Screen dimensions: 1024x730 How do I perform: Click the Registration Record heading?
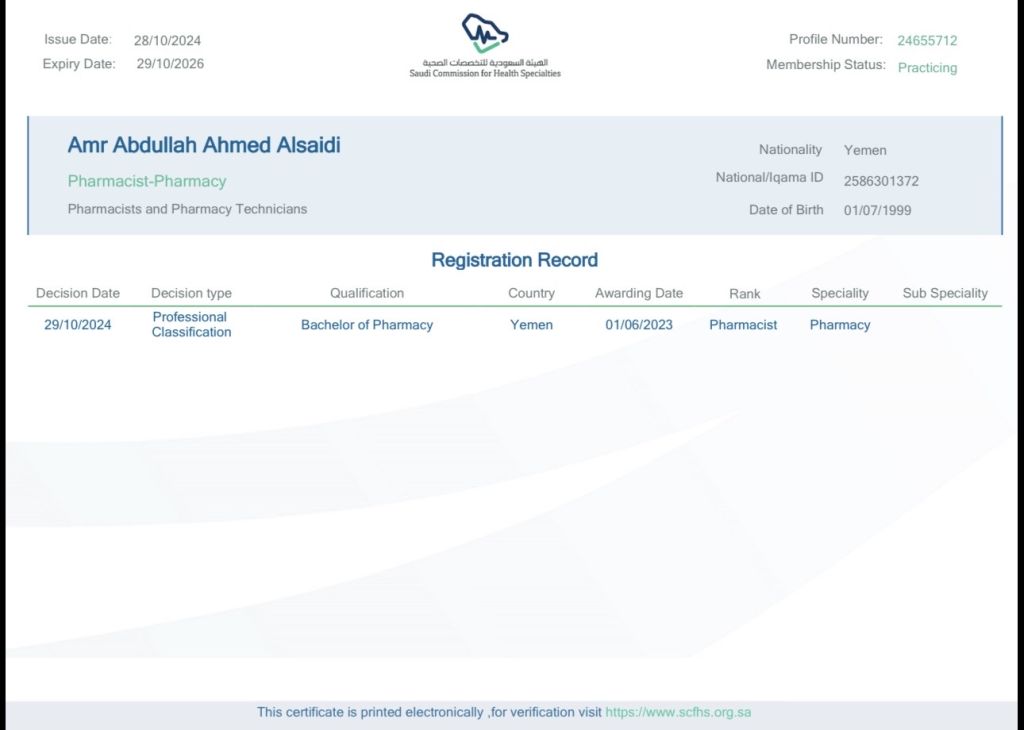pyautogui.click(x=514, y=260)
